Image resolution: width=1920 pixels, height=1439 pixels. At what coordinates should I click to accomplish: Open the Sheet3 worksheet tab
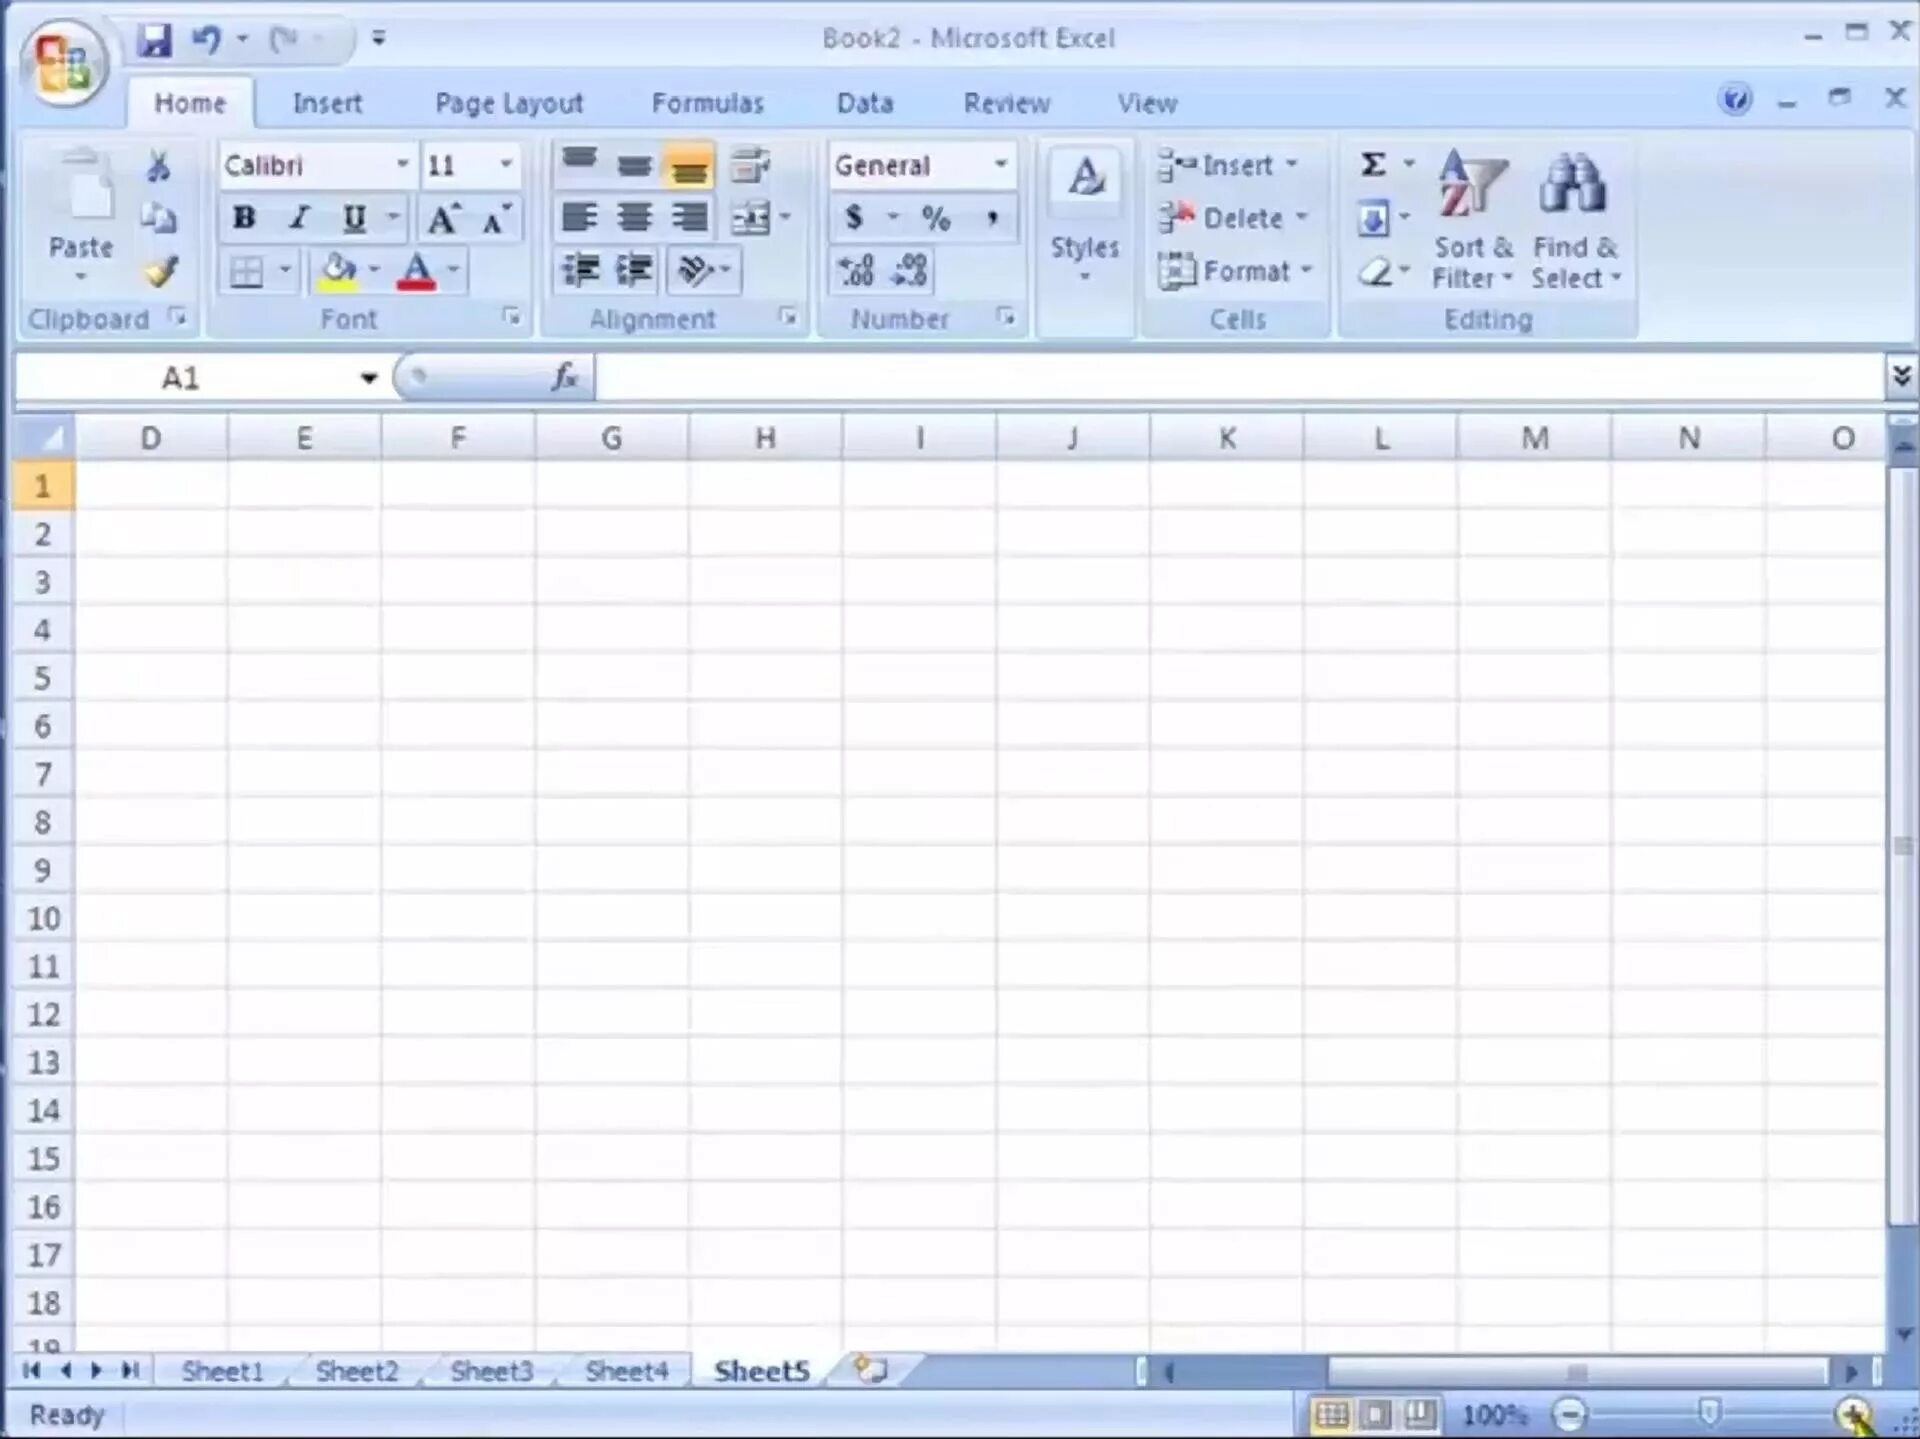[491, 1370]
